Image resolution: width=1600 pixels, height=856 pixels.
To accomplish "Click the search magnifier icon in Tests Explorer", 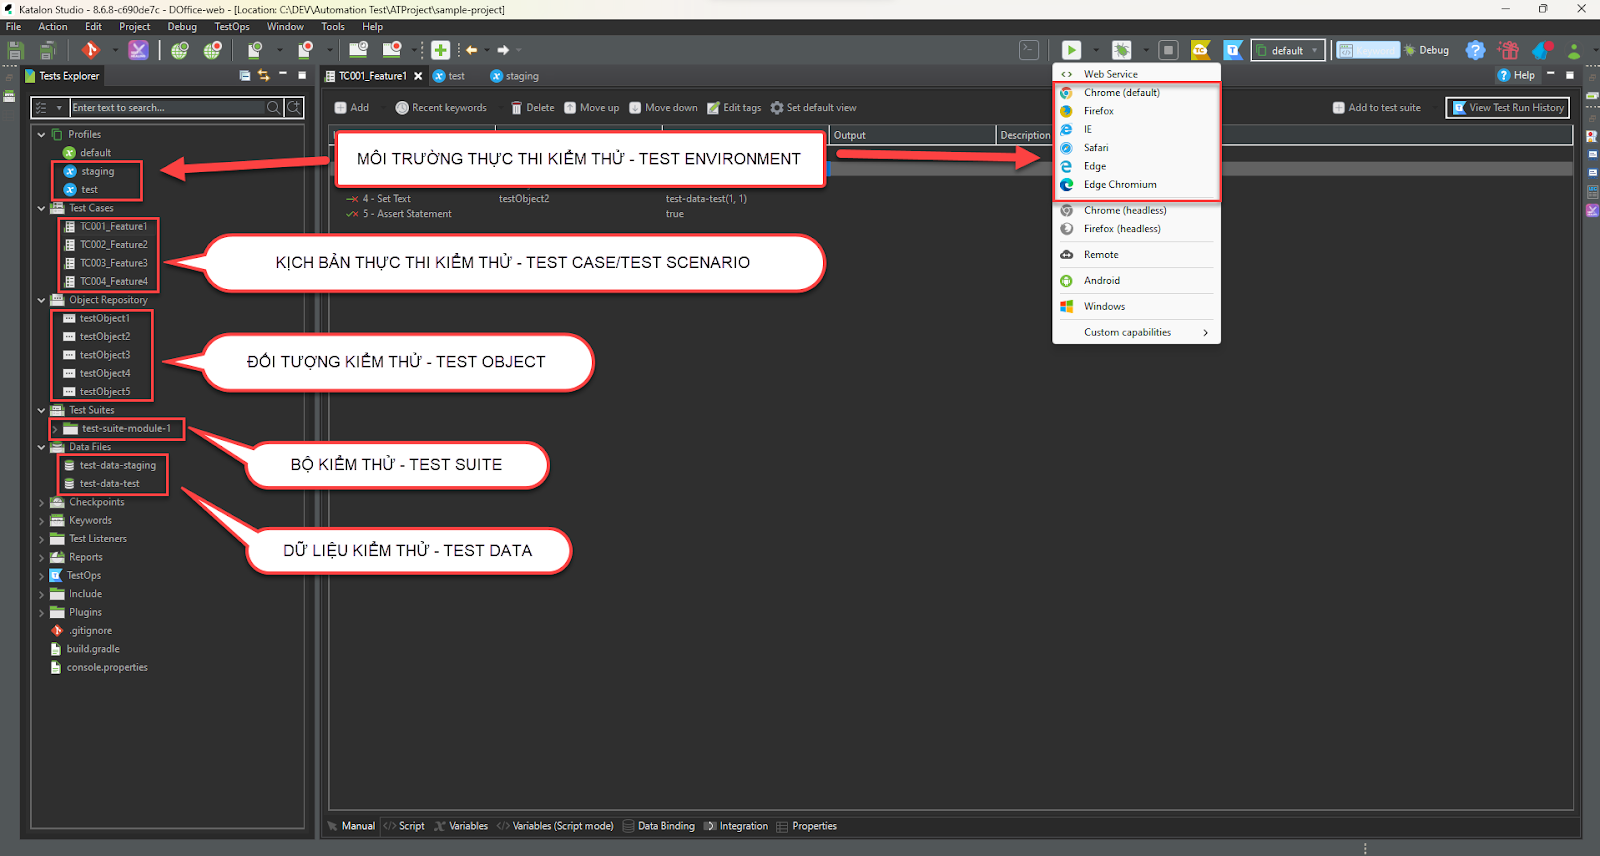I will [273, 107].
